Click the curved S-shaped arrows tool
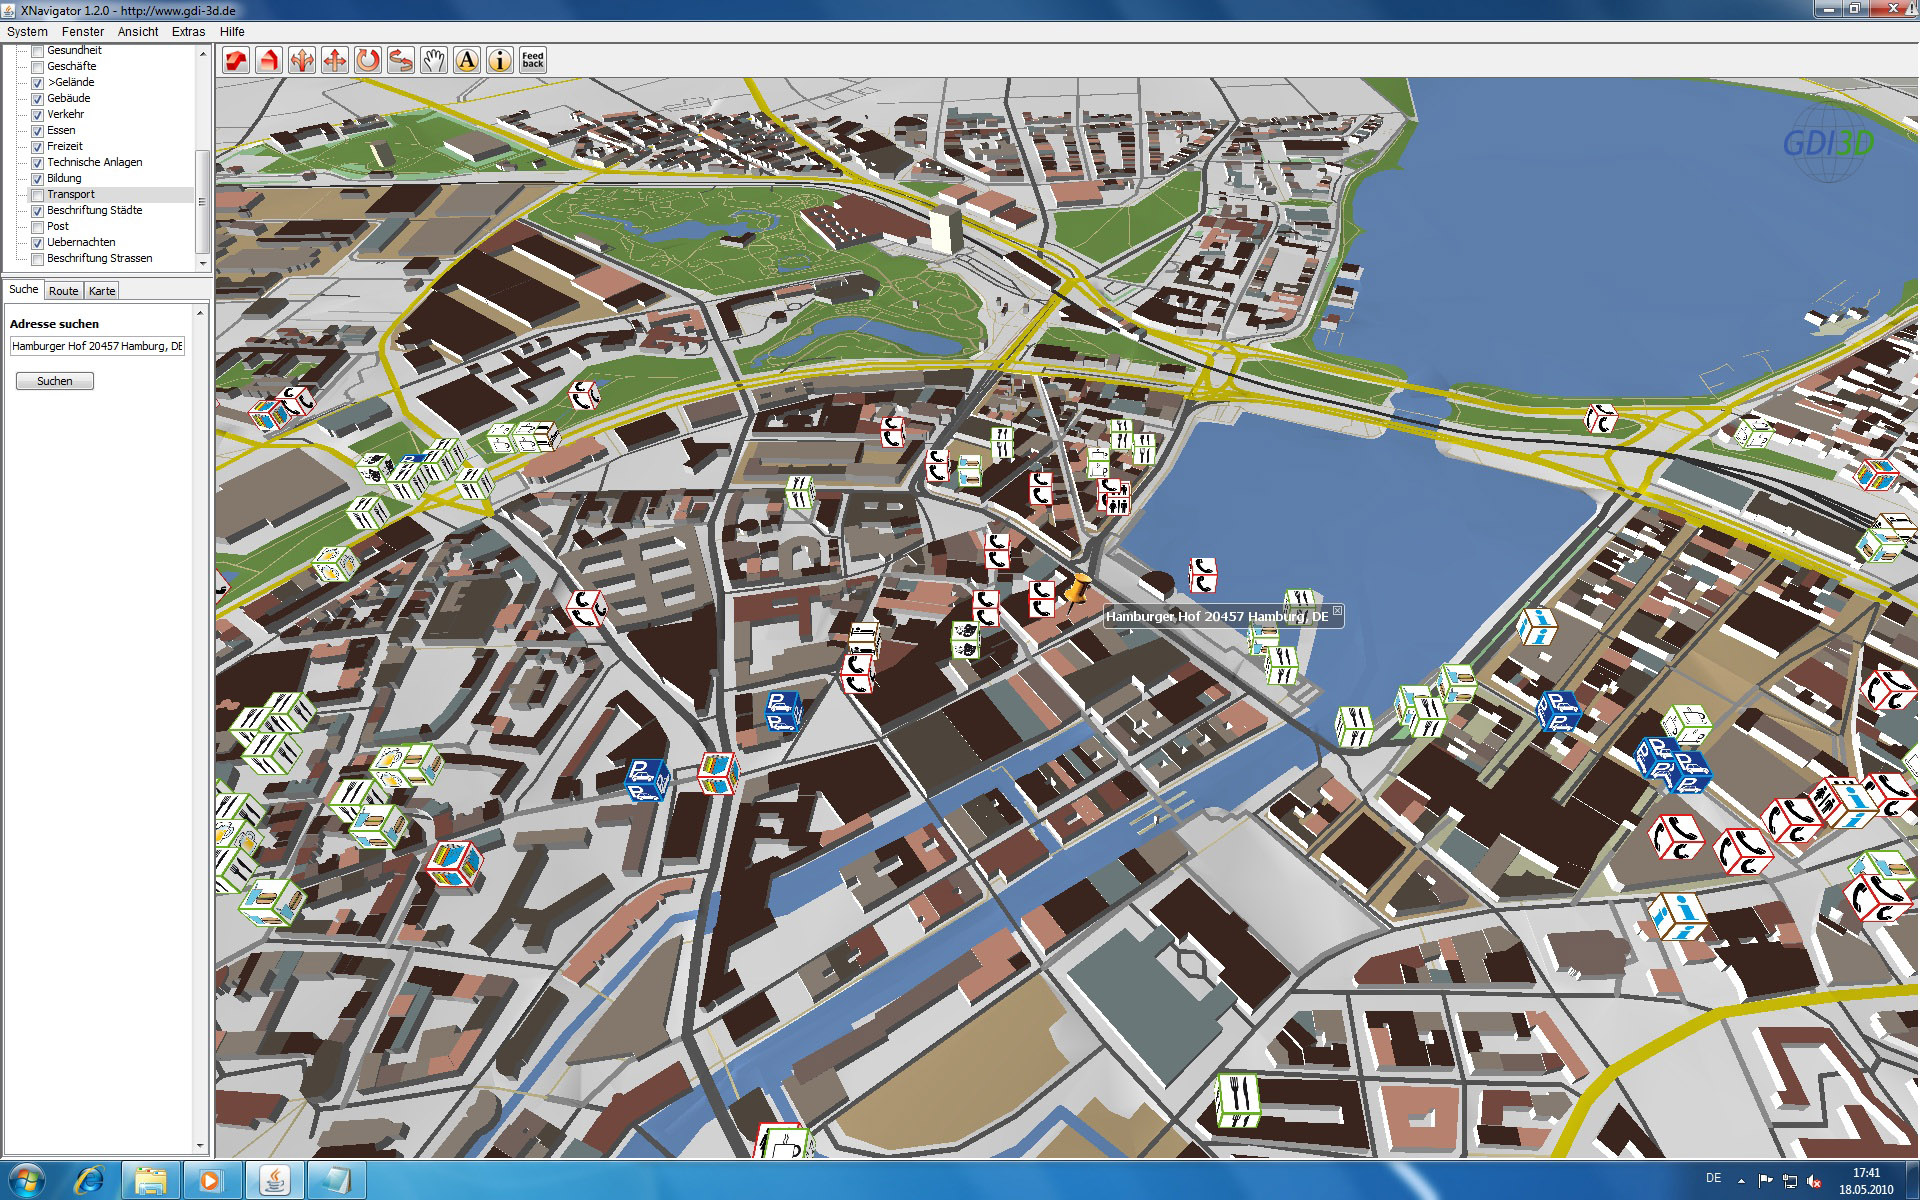 401,60
